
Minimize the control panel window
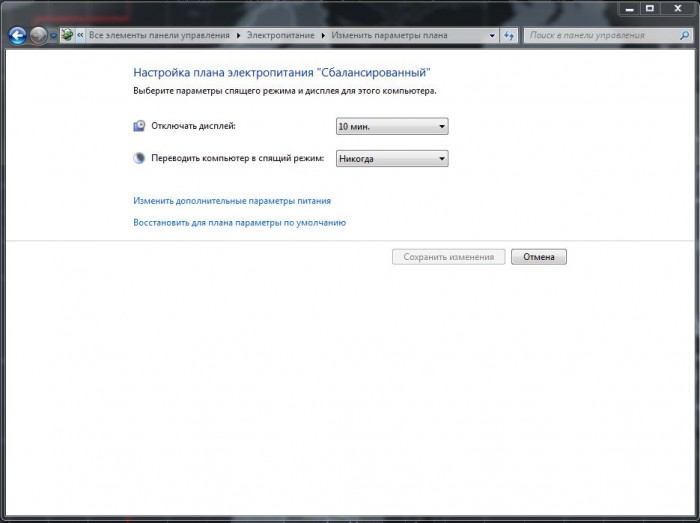tap(629, 8)
